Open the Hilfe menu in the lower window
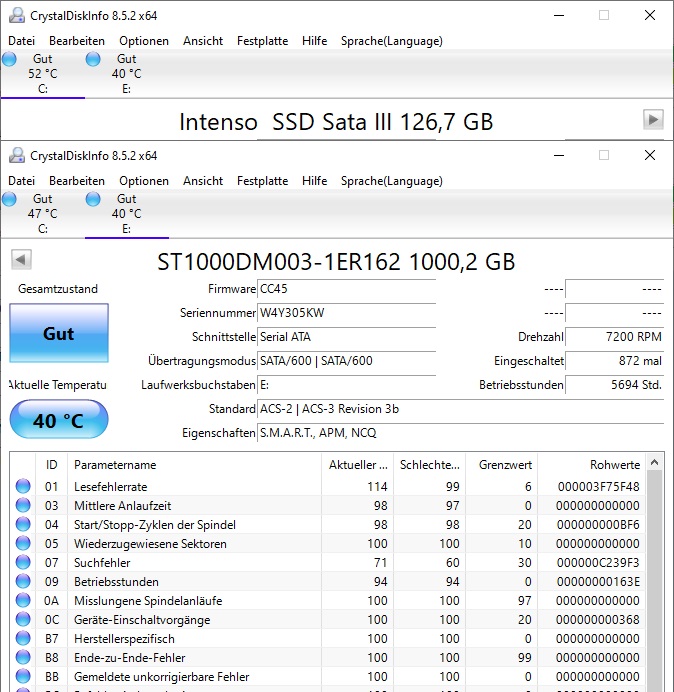The width and height of the screenshot is (674, 692). tap(314, 181)
